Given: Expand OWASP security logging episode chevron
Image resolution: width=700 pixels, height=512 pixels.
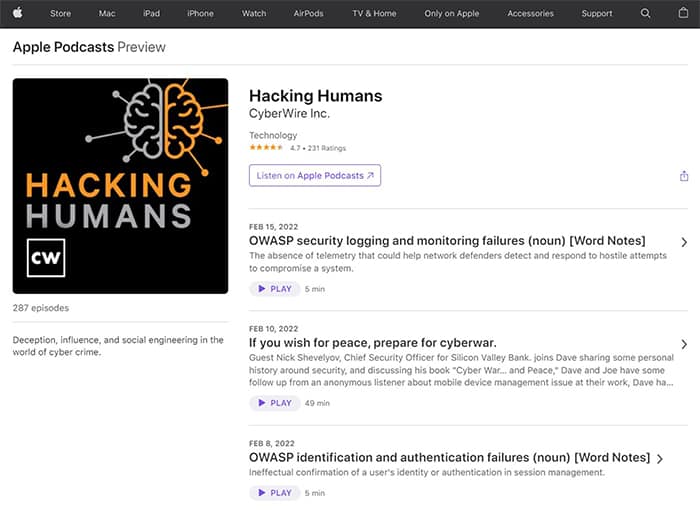Looking at the screenshot, I should coord(683,242).
